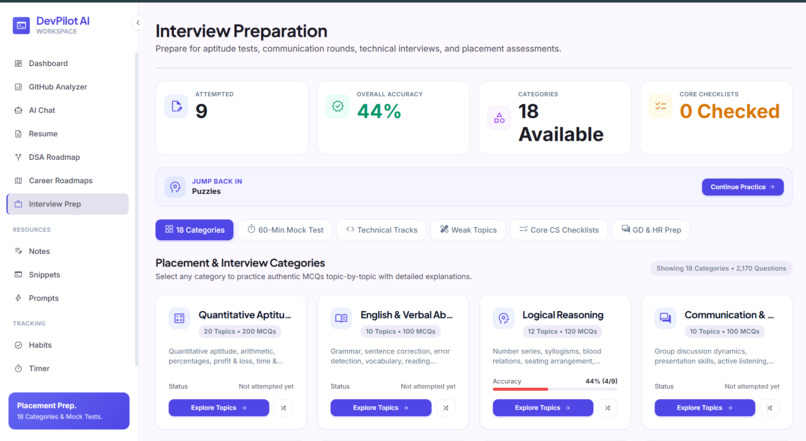Click the '0 Checked' value
Screen dimensions: 806x441
click(729, 111)
